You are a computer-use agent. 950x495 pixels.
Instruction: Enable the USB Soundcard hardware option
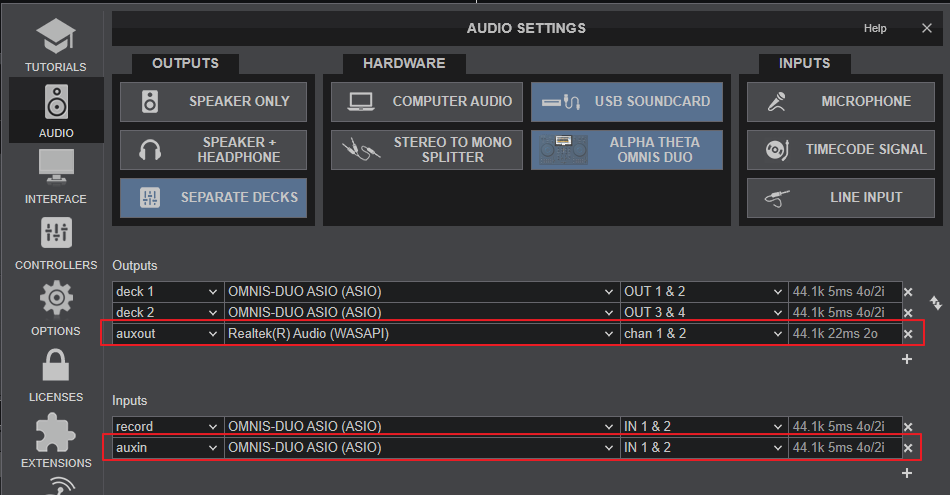click(x=627, y=101)
